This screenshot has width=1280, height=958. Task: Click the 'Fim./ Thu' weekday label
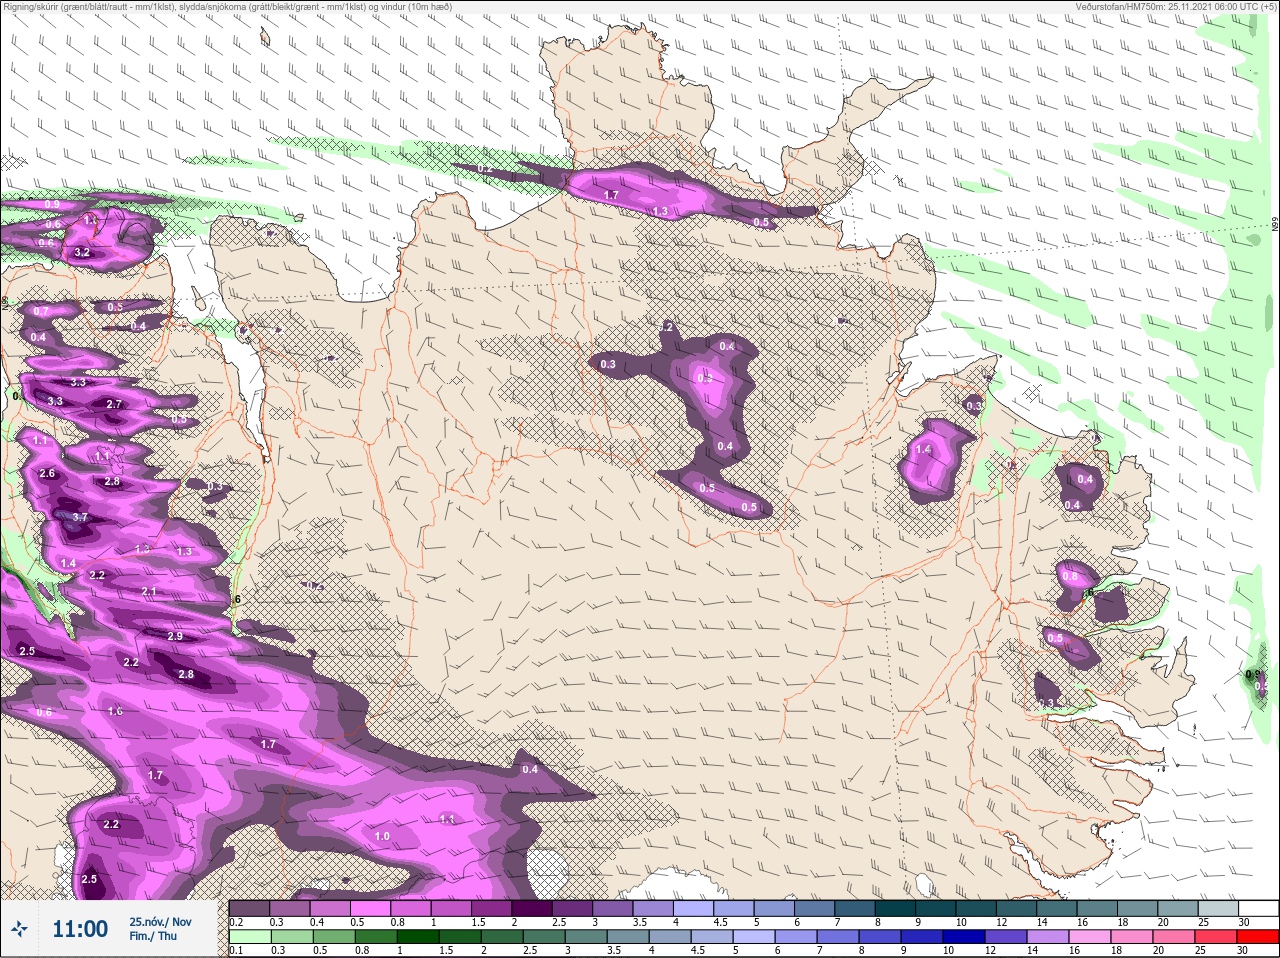[x=152, y=936]
